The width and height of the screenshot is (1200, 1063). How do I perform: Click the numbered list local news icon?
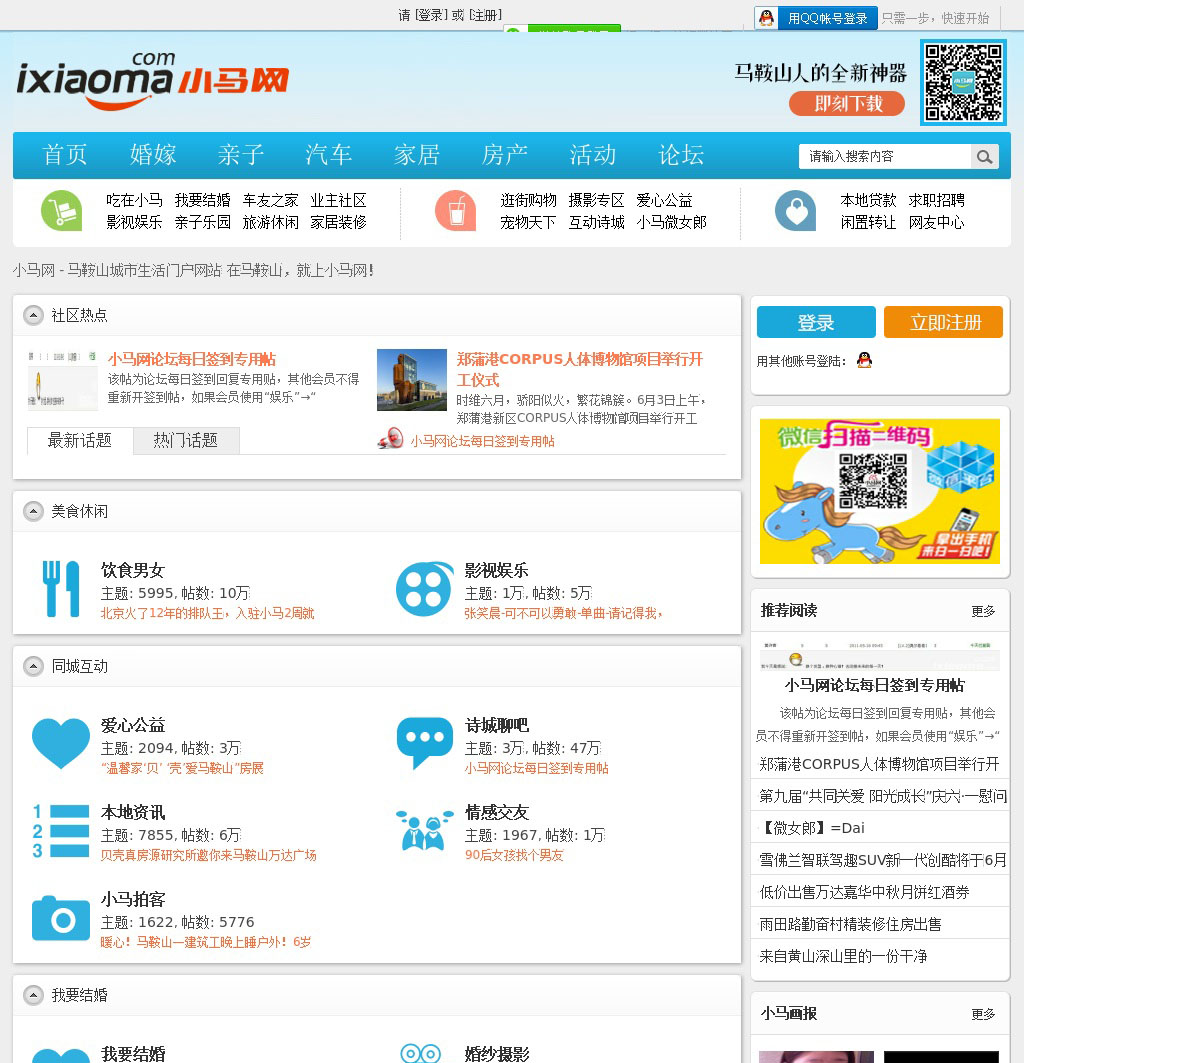[61, 831]
